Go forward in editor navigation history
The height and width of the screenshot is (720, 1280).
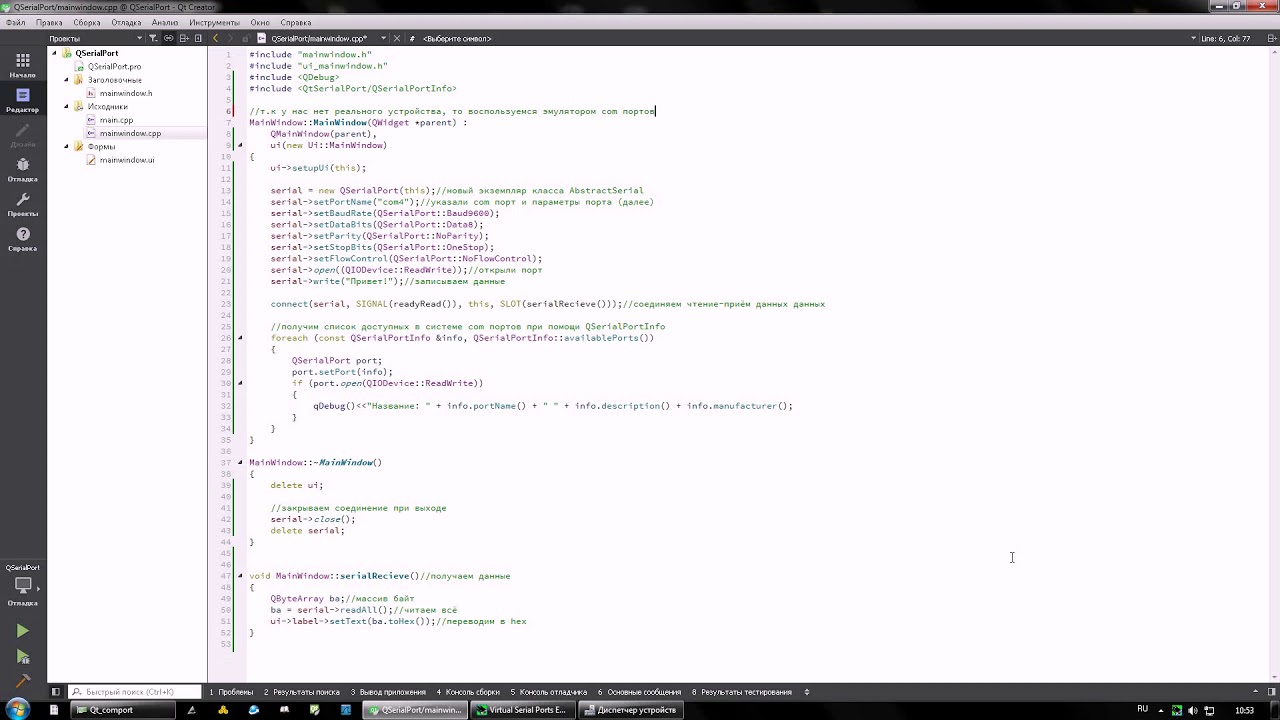[x=230, y=38]
